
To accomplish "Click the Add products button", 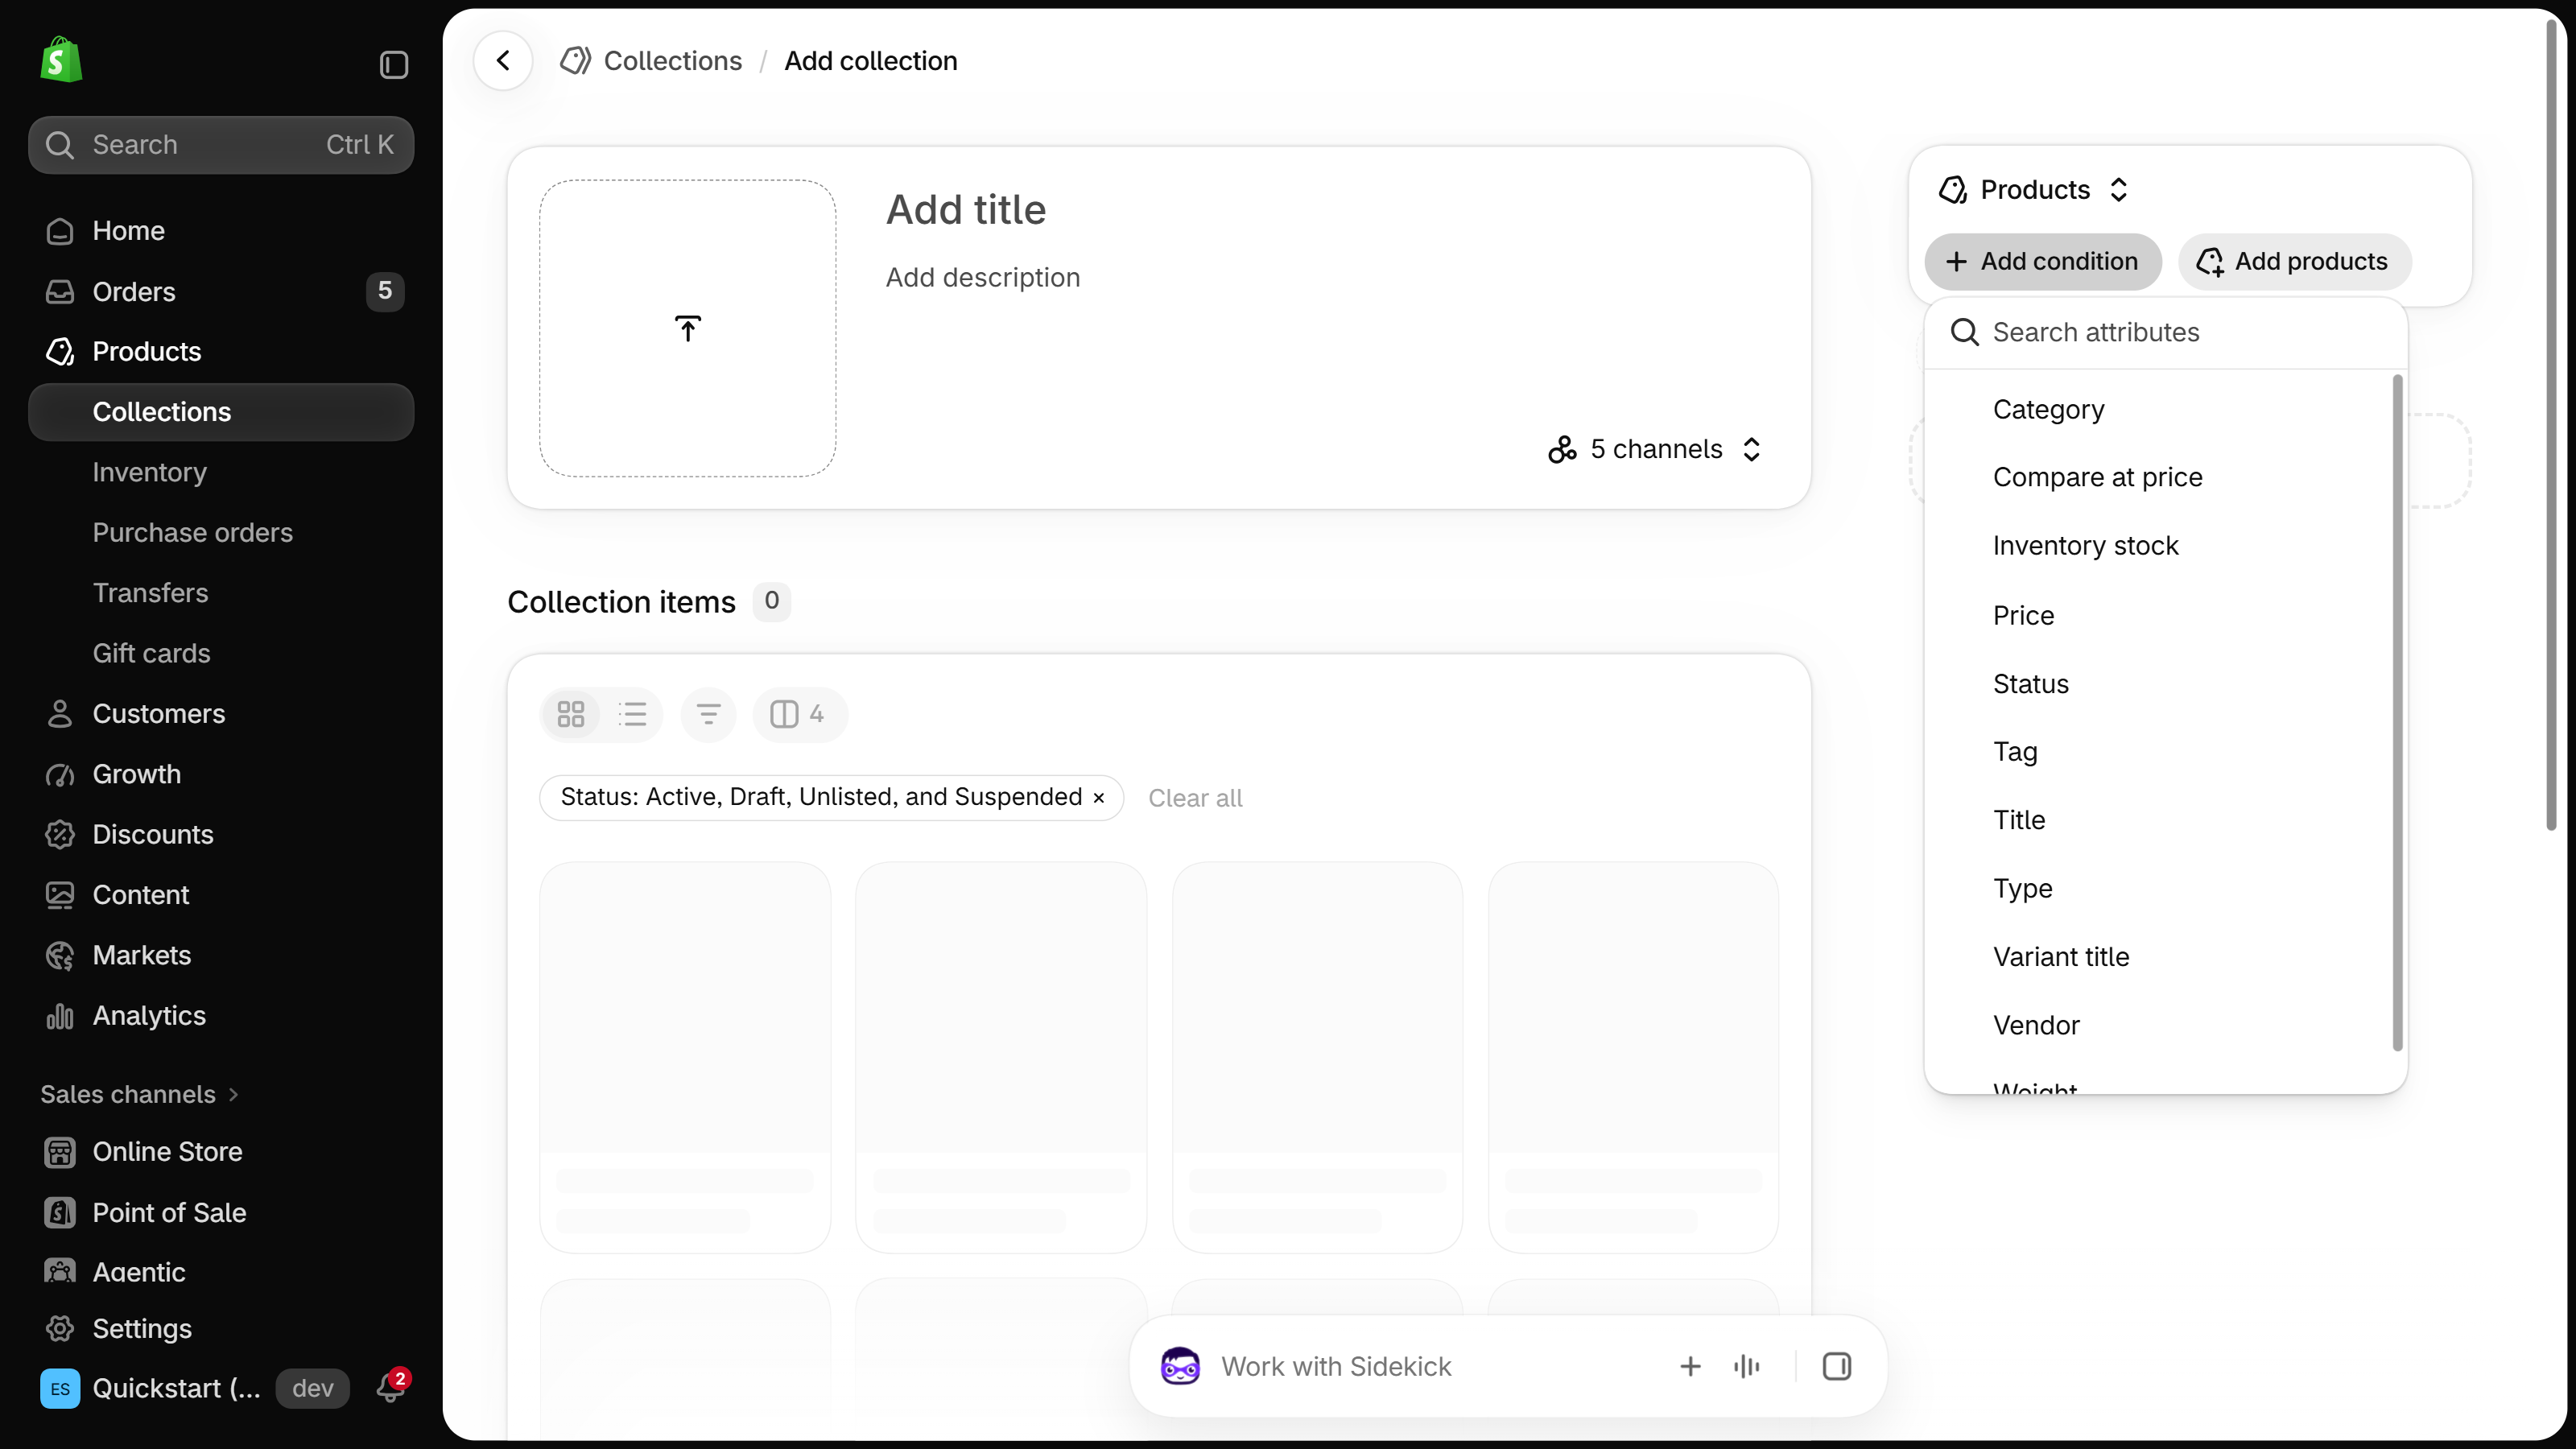I will [2295, 262].
